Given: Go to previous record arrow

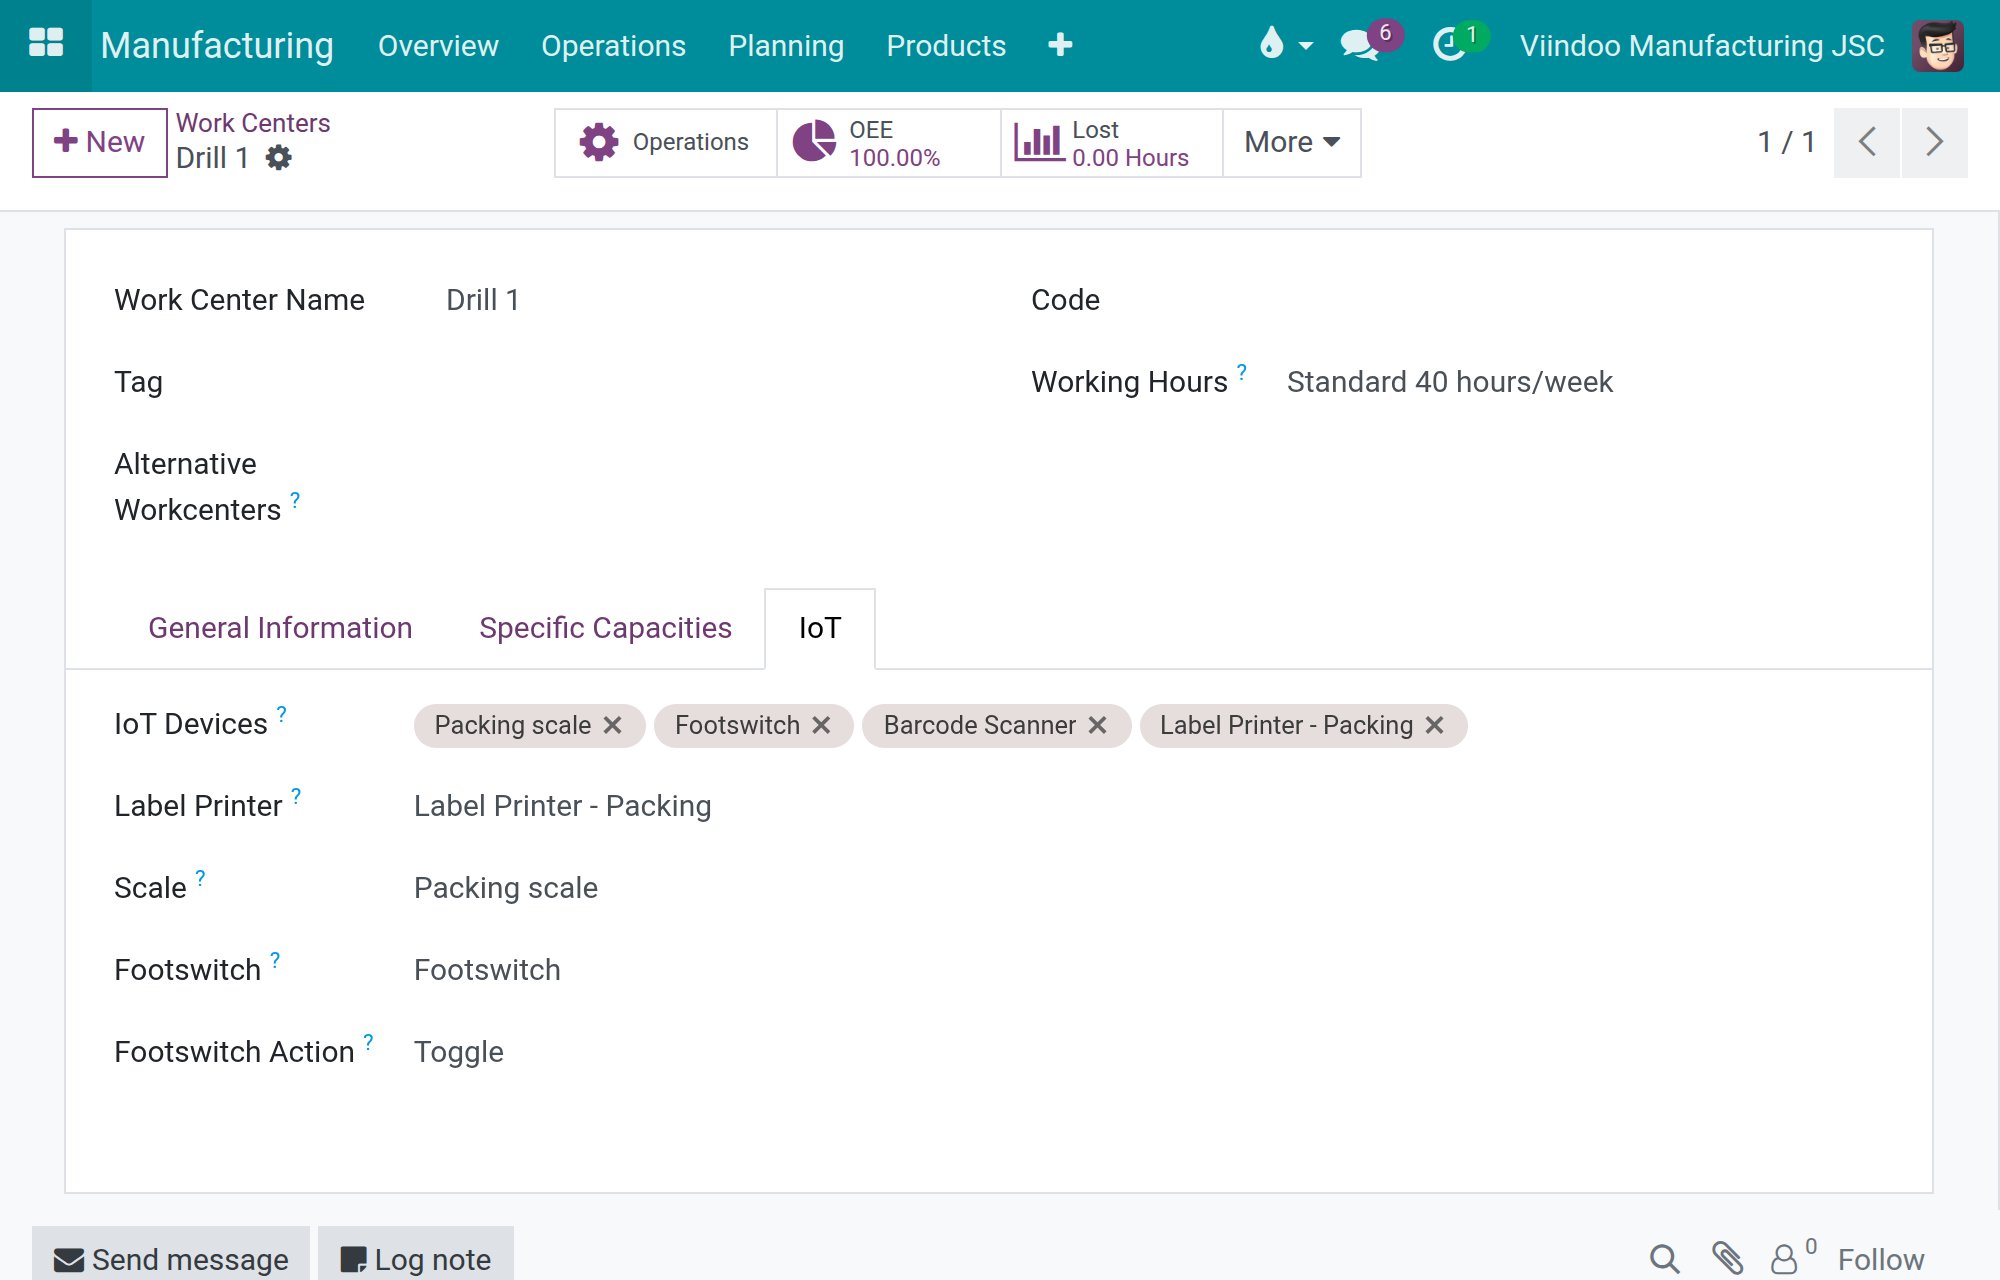Looking at the screenshot, I should click(x=1867, y=143).
